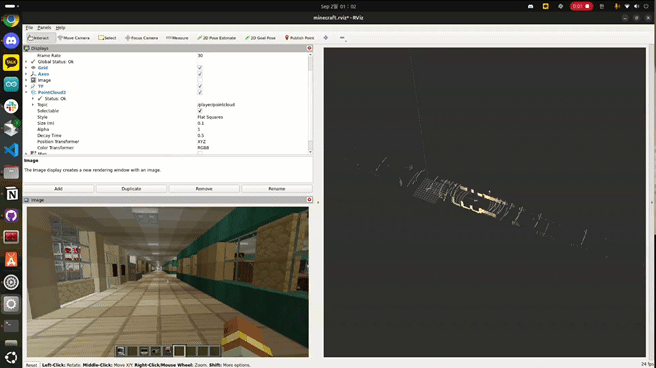
Task: Activate the Focus Camera tool
Action: pyautogui.click(x=141, y=38)
